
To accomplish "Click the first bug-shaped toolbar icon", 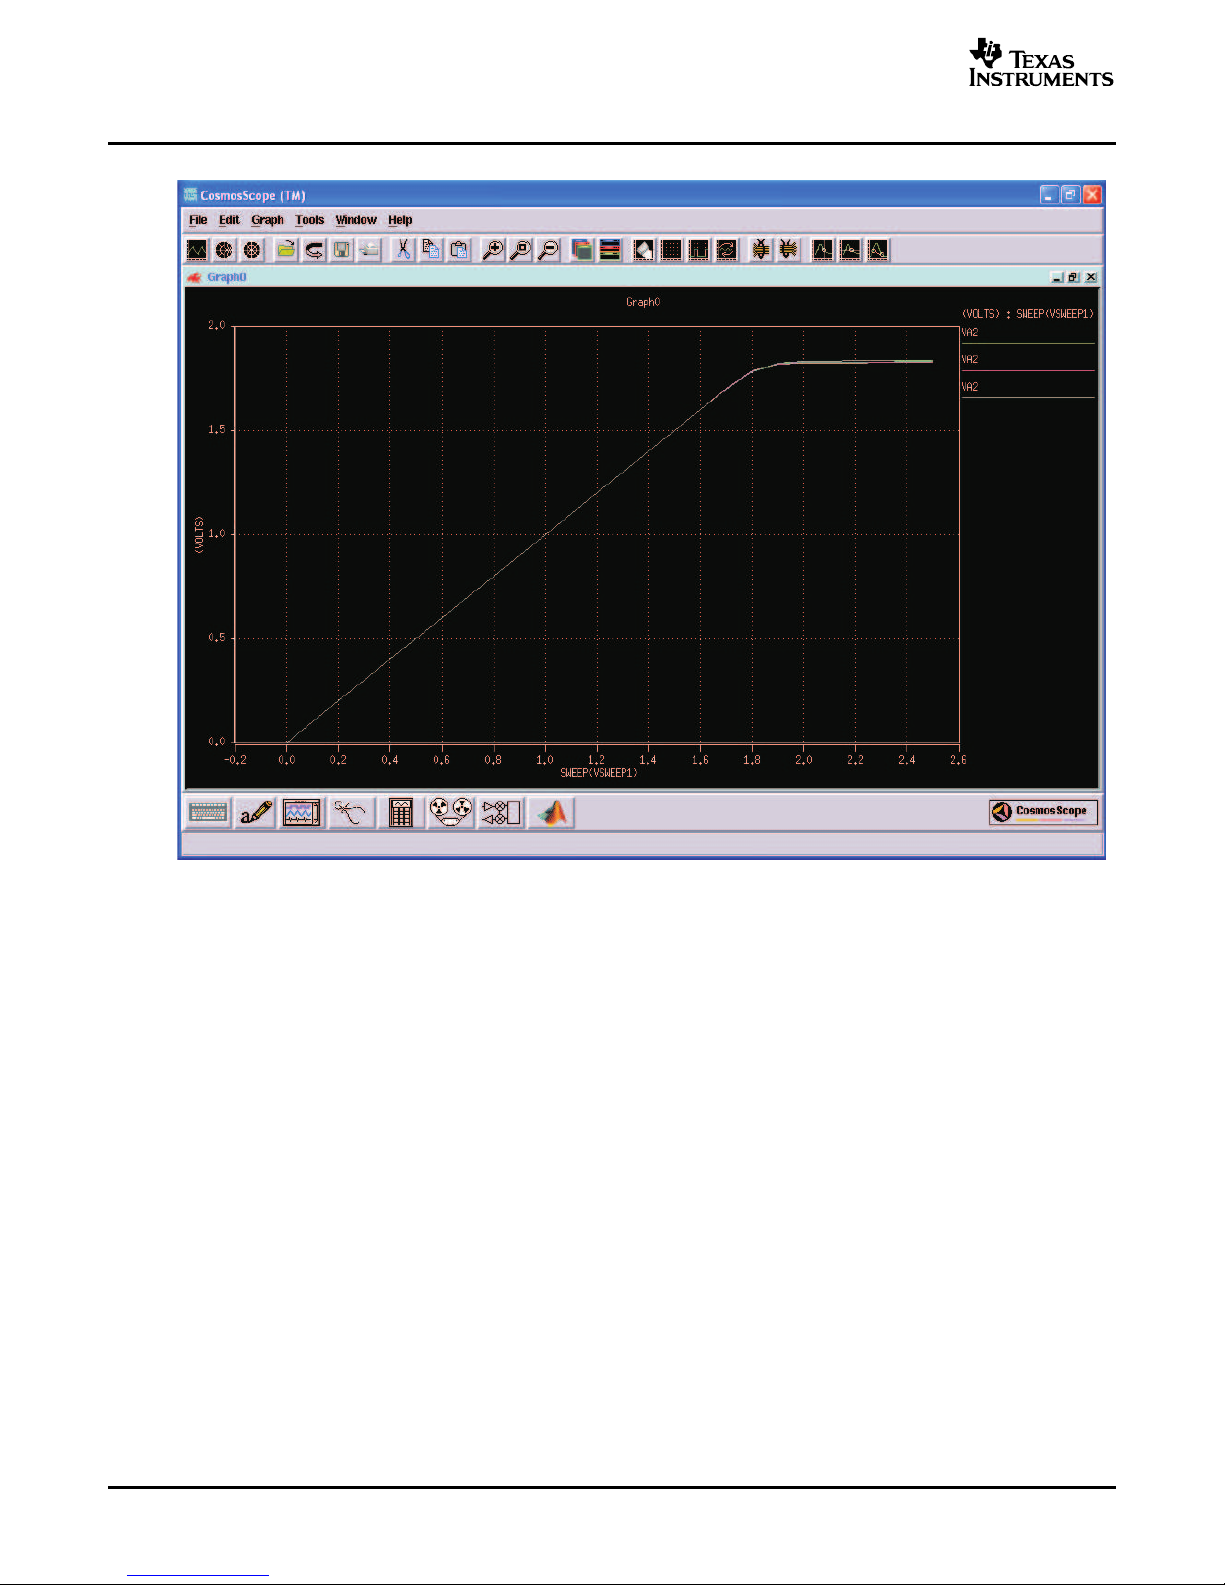I will 761,250.
